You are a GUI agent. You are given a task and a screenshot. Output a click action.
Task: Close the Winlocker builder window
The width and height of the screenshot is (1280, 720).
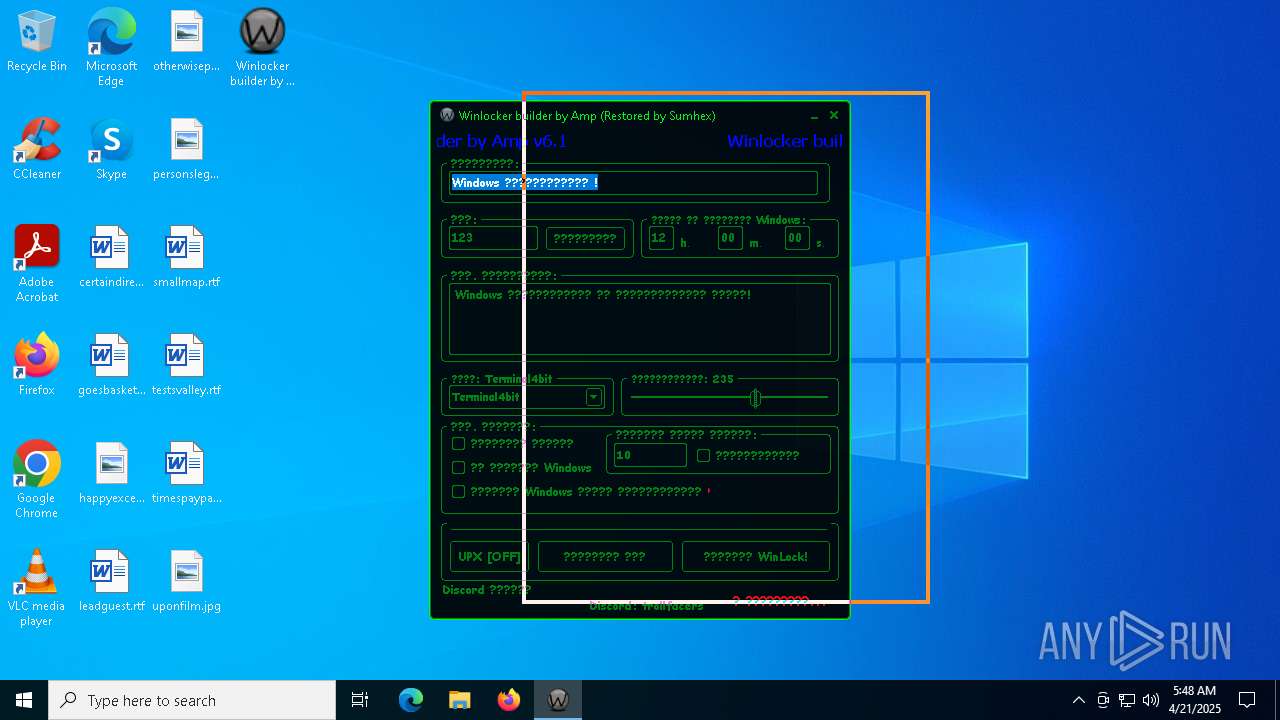click(834, 116)
